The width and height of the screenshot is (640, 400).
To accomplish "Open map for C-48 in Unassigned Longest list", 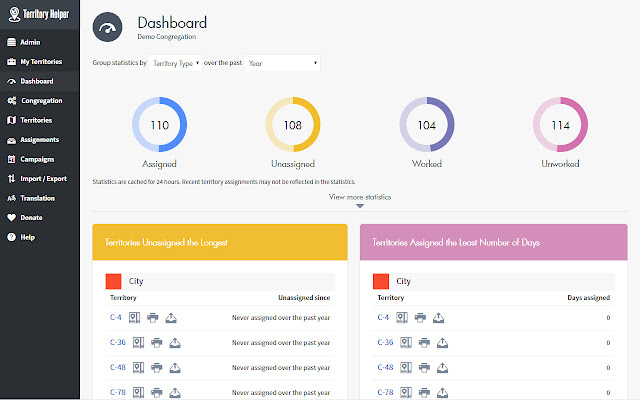I will pyautogui.click(x=138, y=367).
